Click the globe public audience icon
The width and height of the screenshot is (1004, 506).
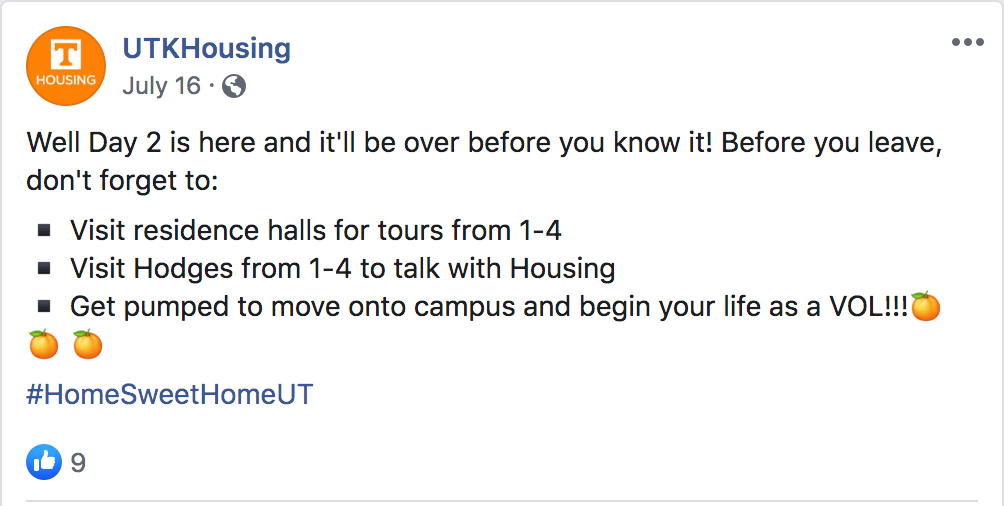coord(234,86)
